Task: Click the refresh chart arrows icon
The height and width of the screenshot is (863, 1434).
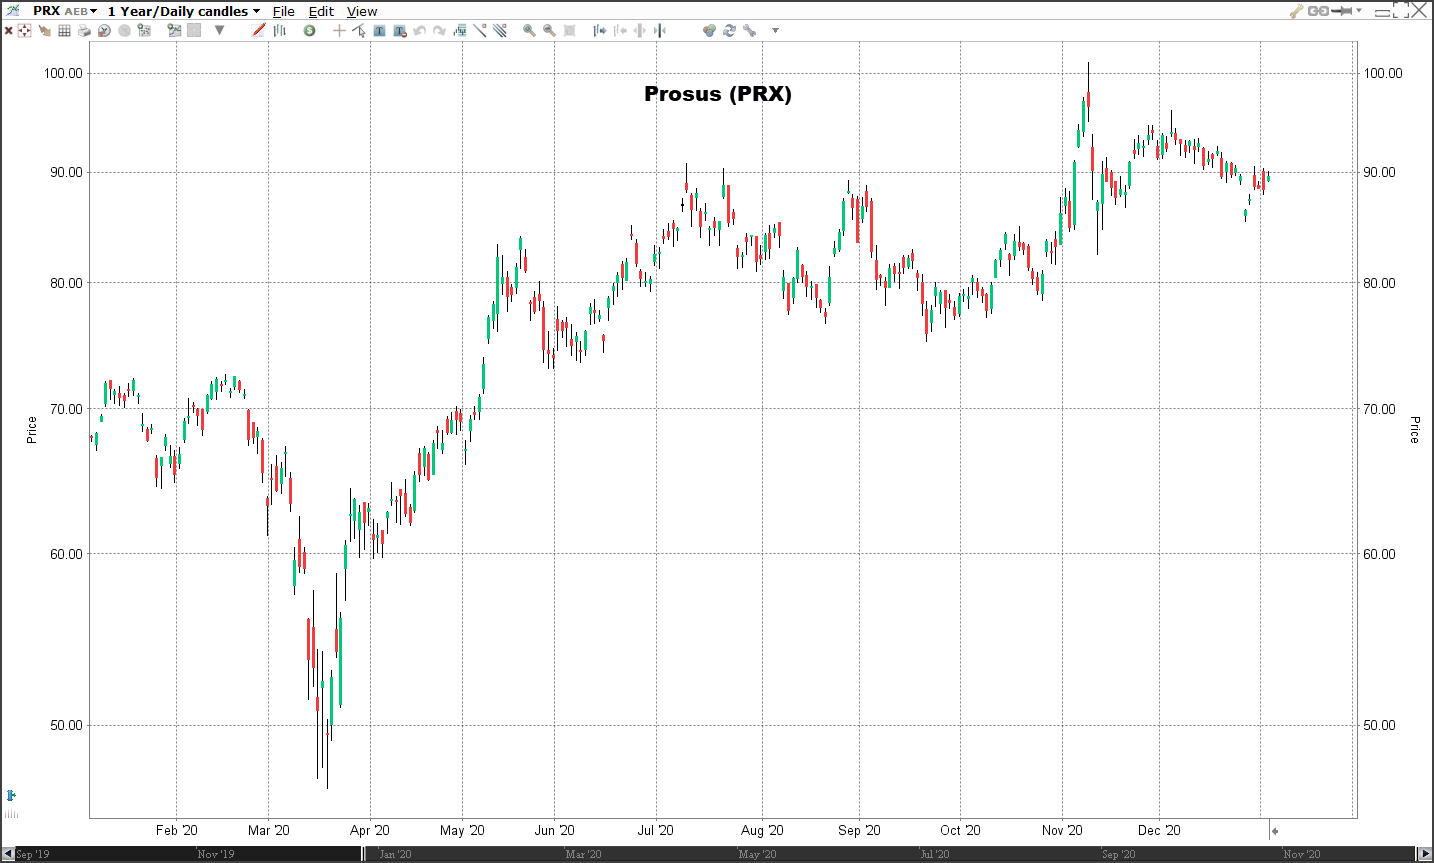Action: coord(729,31)
